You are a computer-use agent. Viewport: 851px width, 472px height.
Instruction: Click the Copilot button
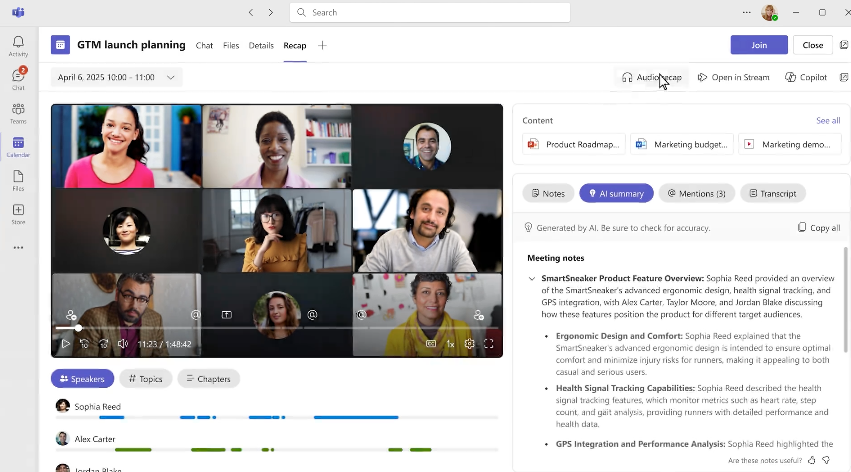(806, 77)
